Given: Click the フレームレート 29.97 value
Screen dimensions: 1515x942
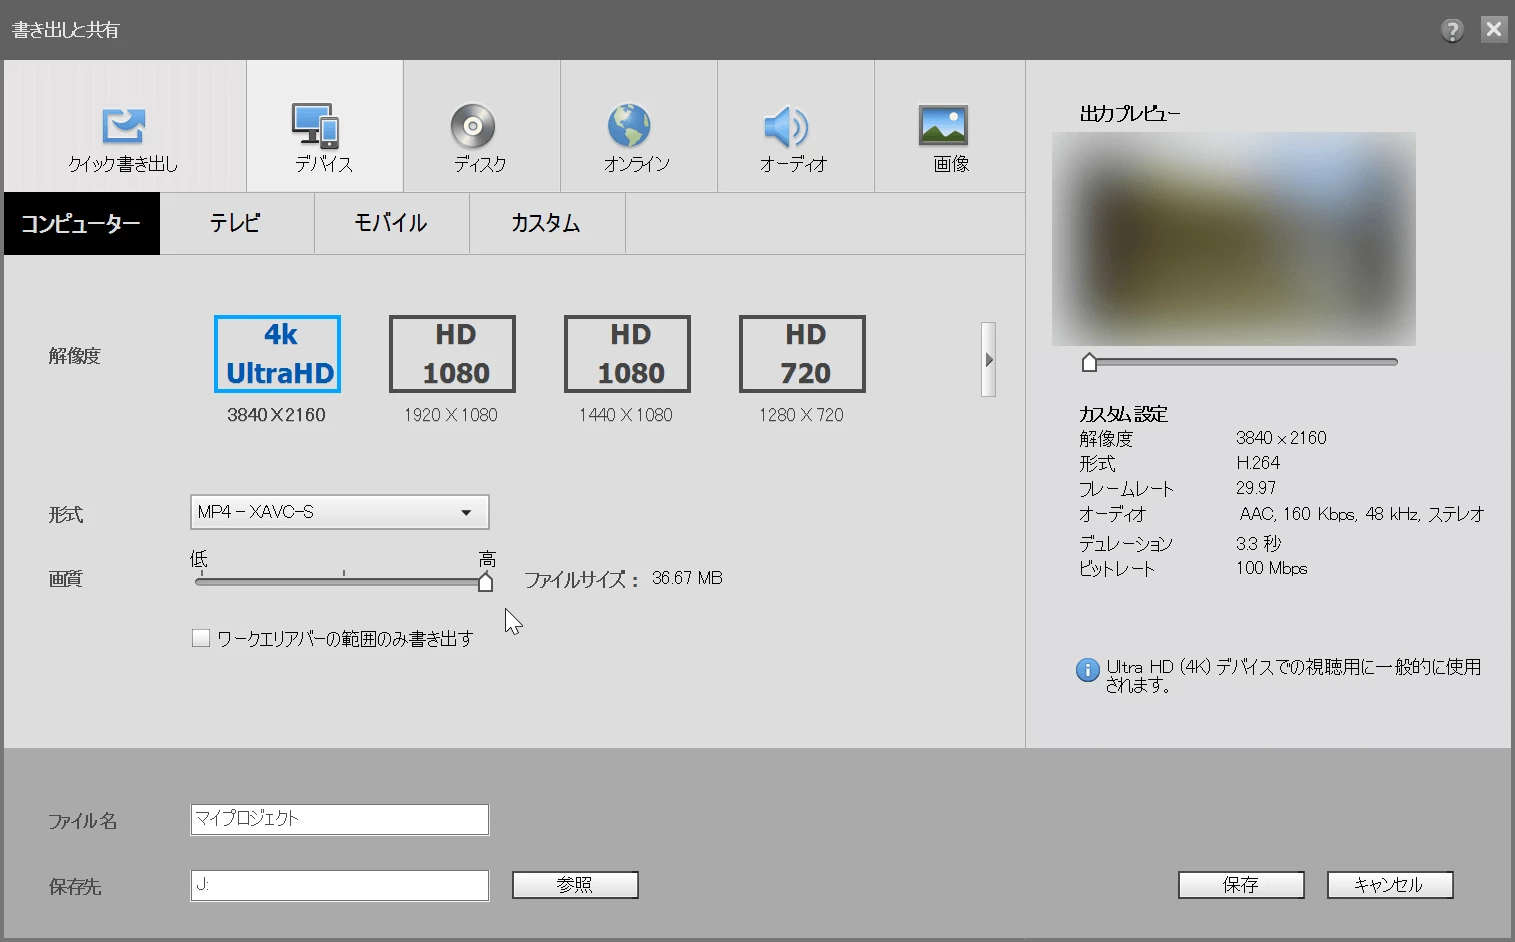Looking at the screenshot, I should click(x=1256, y=488).
